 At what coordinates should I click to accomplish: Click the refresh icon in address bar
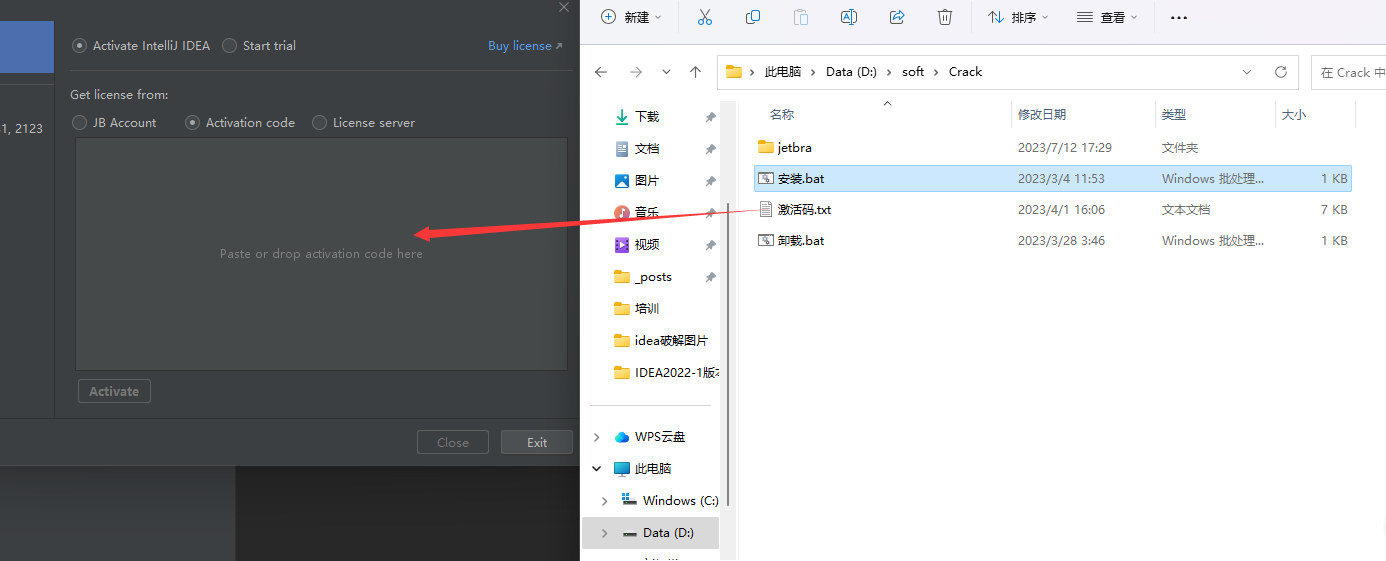(x=1281, y=72)
